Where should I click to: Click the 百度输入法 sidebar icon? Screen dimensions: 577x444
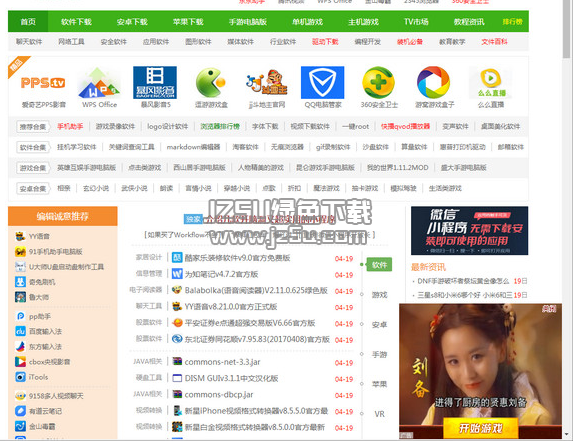pos(20,331)
